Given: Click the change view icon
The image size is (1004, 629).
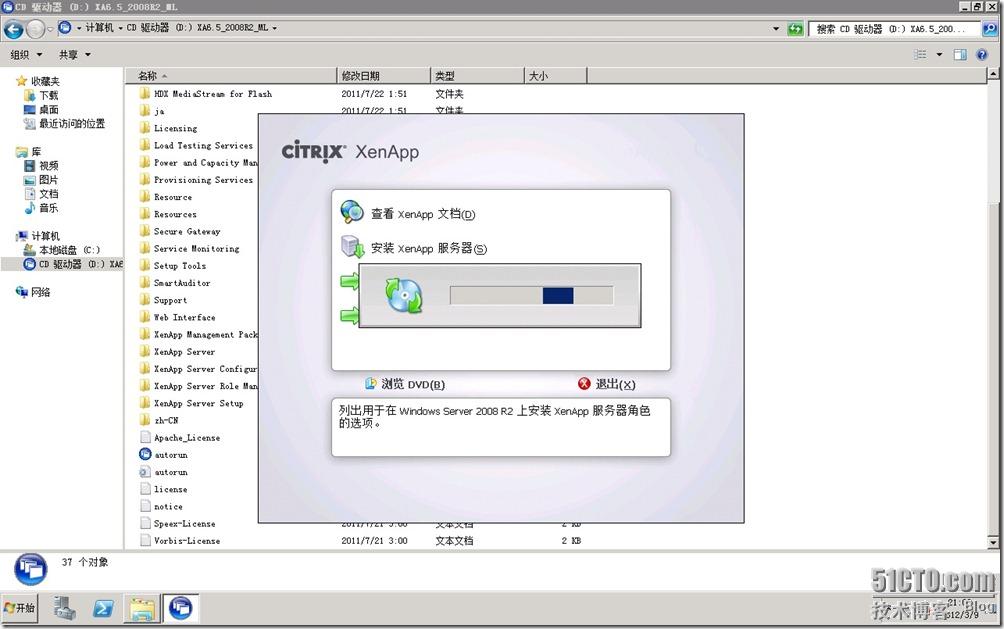Looking at the screenshot, I should (x=920, y=54).
